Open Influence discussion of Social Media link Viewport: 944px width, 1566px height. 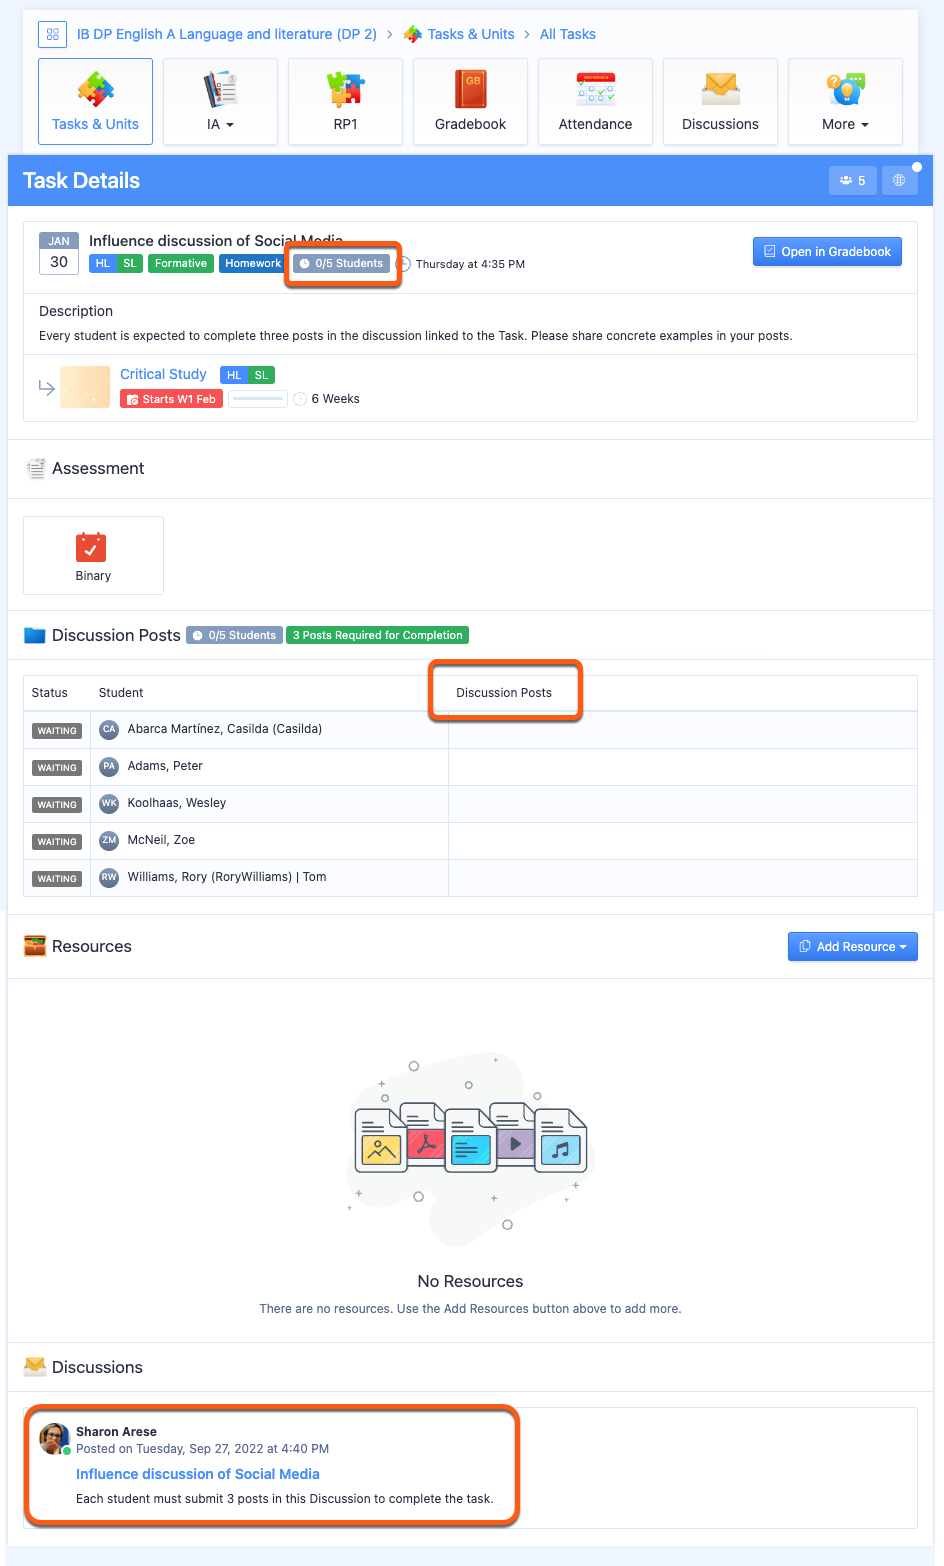(x=198, y=1474)
